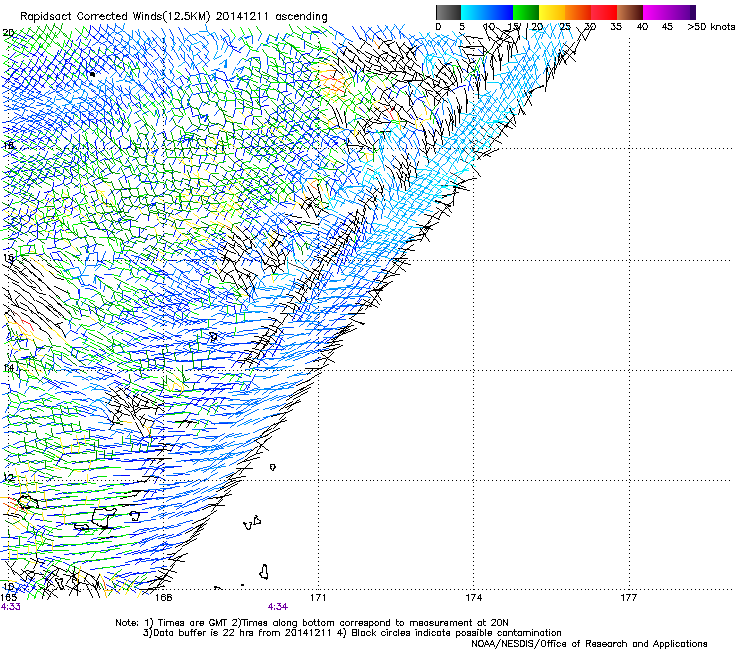Image resolution: width=740 pixels, height=650 pixels.
Task: Click the latitude label '14'
Action: click(x=8, y=367)
